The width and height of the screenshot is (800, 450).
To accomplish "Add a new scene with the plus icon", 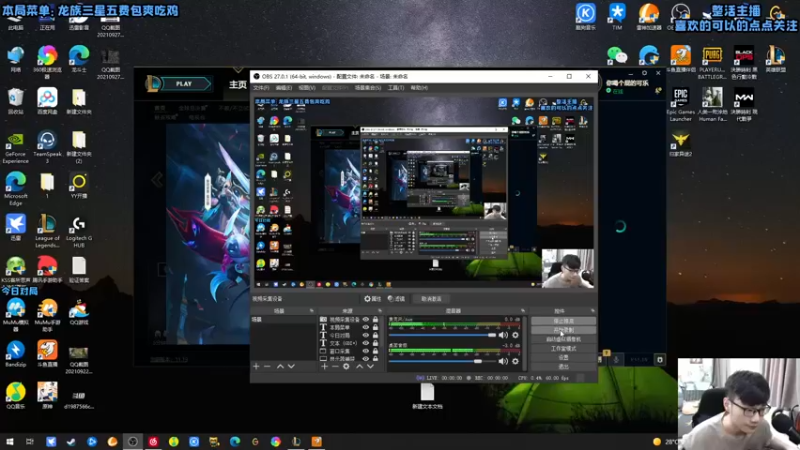I will point(256,366).
